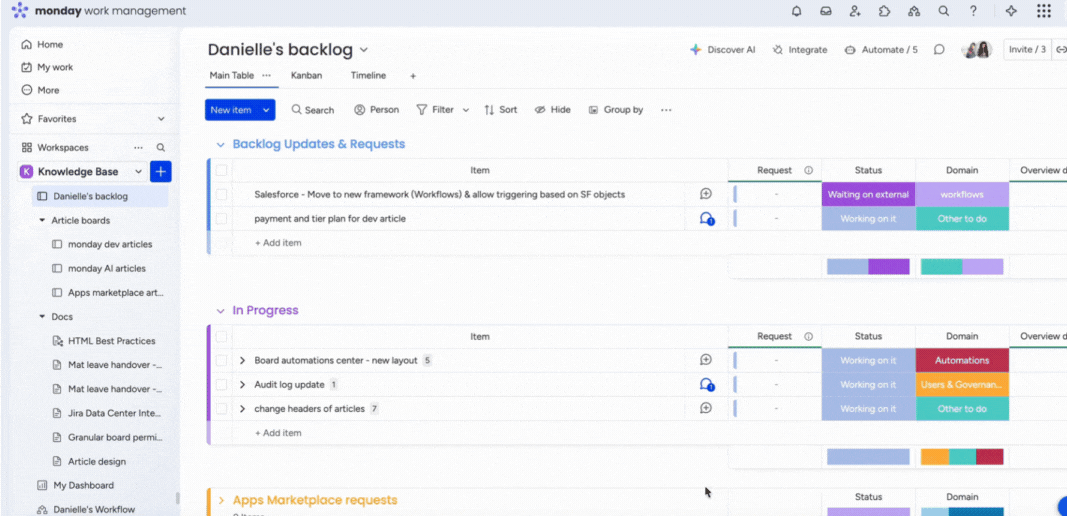Open the Workspaces three-dot menu
1067x516 pixels.
coord(138,147)
